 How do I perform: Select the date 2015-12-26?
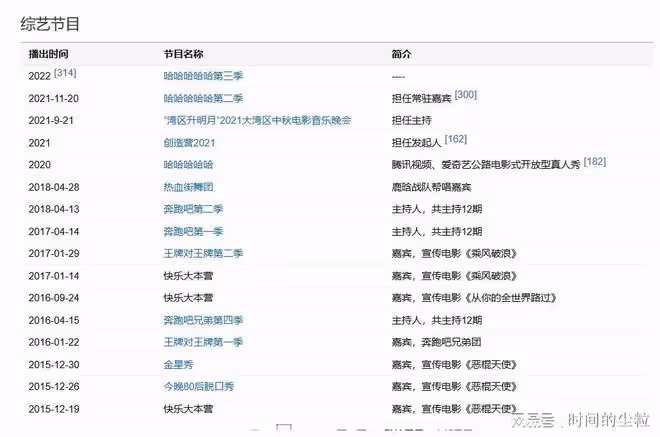(x=54, y=386)
